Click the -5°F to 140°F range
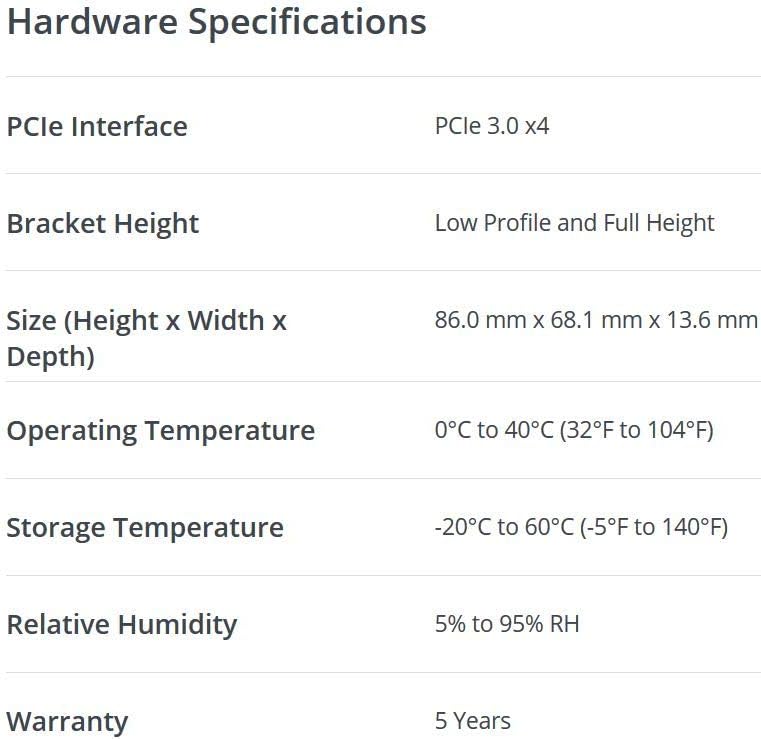 click(x=655, y=528)
